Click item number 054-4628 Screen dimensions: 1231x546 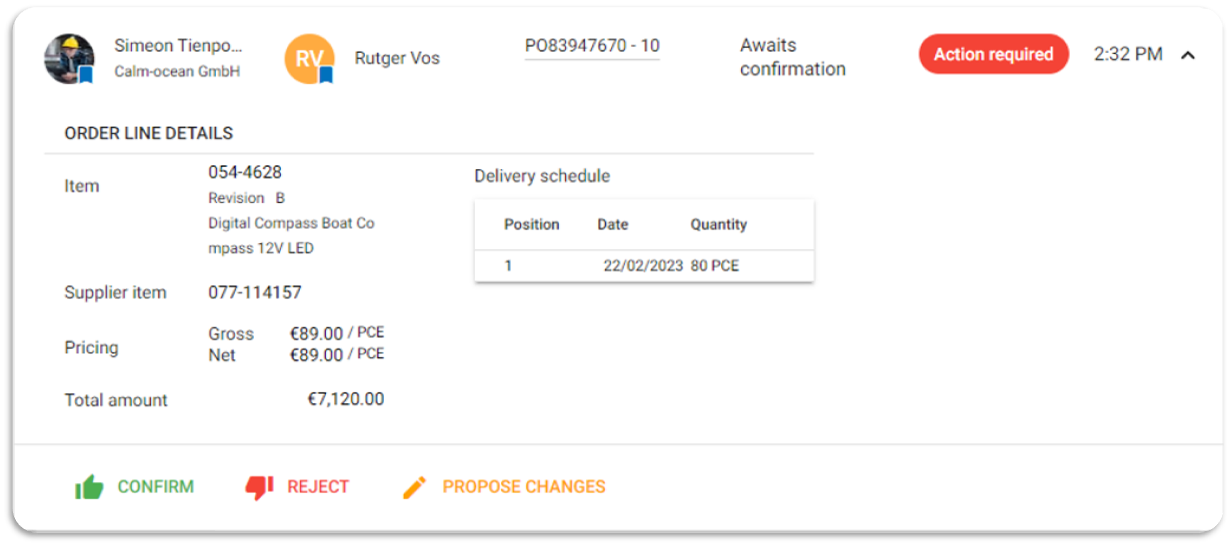pos(245,172)
